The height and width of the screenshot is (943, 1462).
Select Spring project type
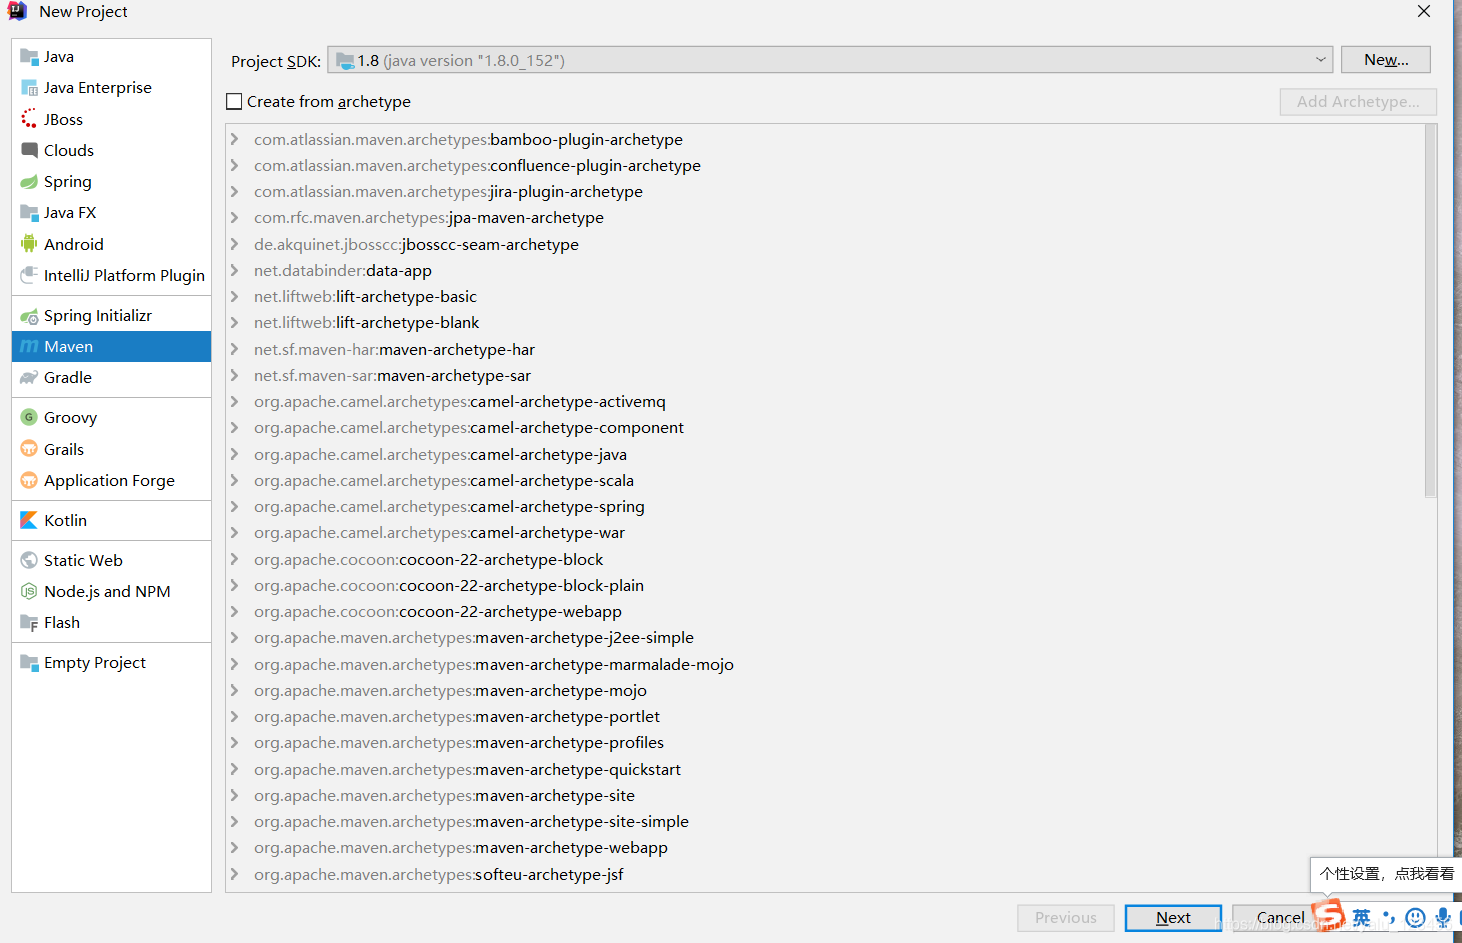click(x=111, y=182)
